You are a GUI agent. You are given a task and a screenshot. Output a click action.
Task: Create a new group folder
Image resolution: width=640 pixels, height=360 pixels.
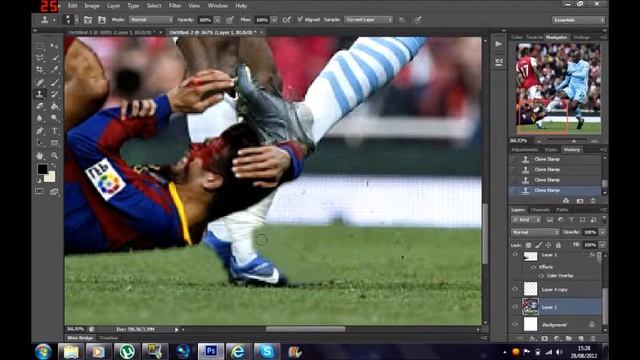point(569,338)
